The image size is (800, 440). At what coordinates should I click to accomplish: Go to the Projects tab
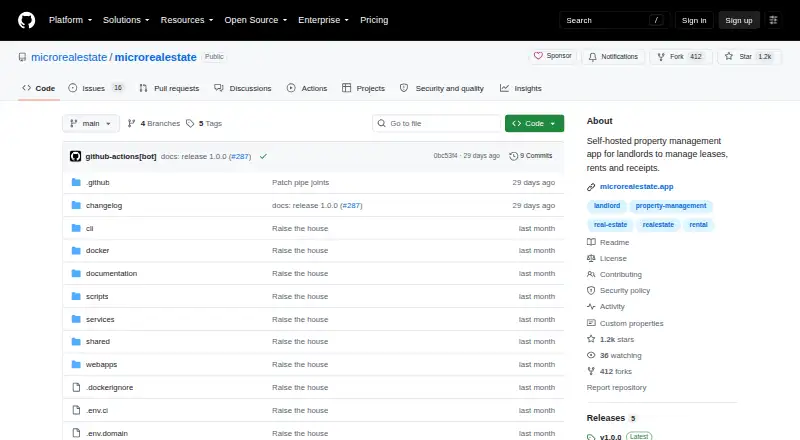(363, 88)
